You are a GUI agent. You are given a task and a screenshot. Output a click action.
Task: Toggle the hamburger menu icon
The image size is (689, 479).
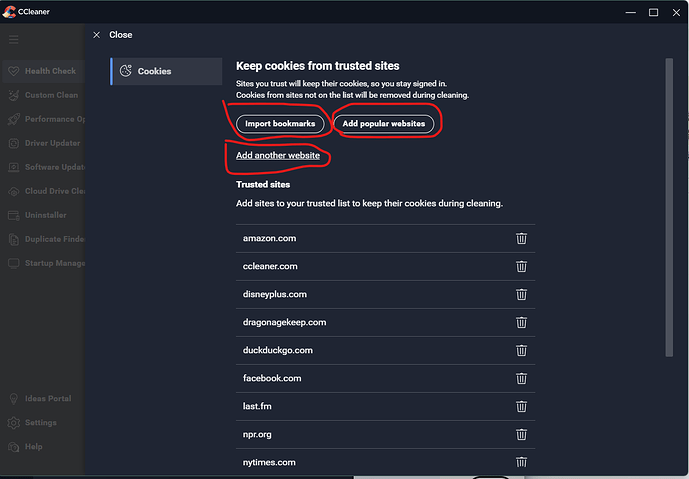coord(14,39)
